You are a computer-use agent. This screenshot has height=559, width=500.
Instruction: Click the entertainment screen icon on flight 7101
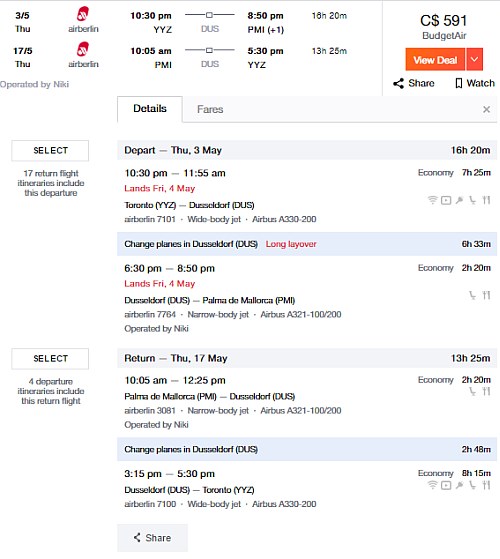[x=446, y=200]
